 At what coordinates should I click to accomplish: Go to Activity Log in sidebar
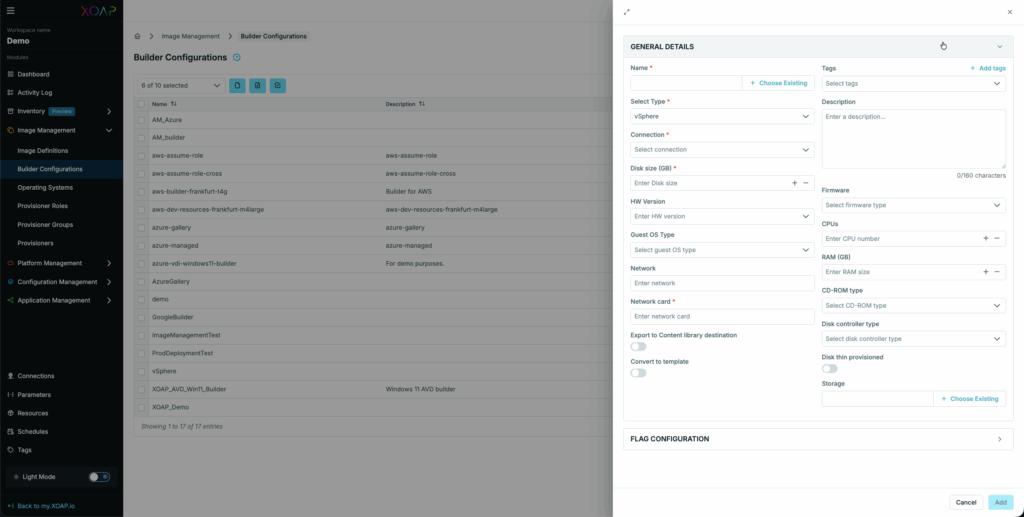pyautogui.click(x=35, y=92)
